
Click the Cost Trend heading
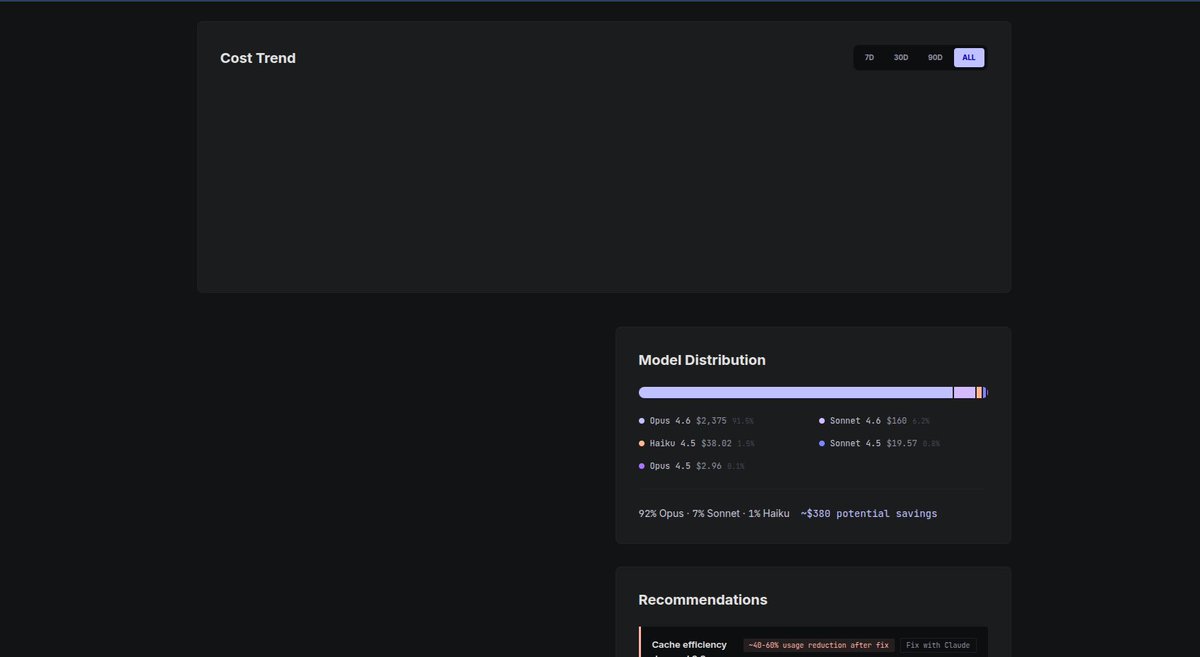coord(258,58)
